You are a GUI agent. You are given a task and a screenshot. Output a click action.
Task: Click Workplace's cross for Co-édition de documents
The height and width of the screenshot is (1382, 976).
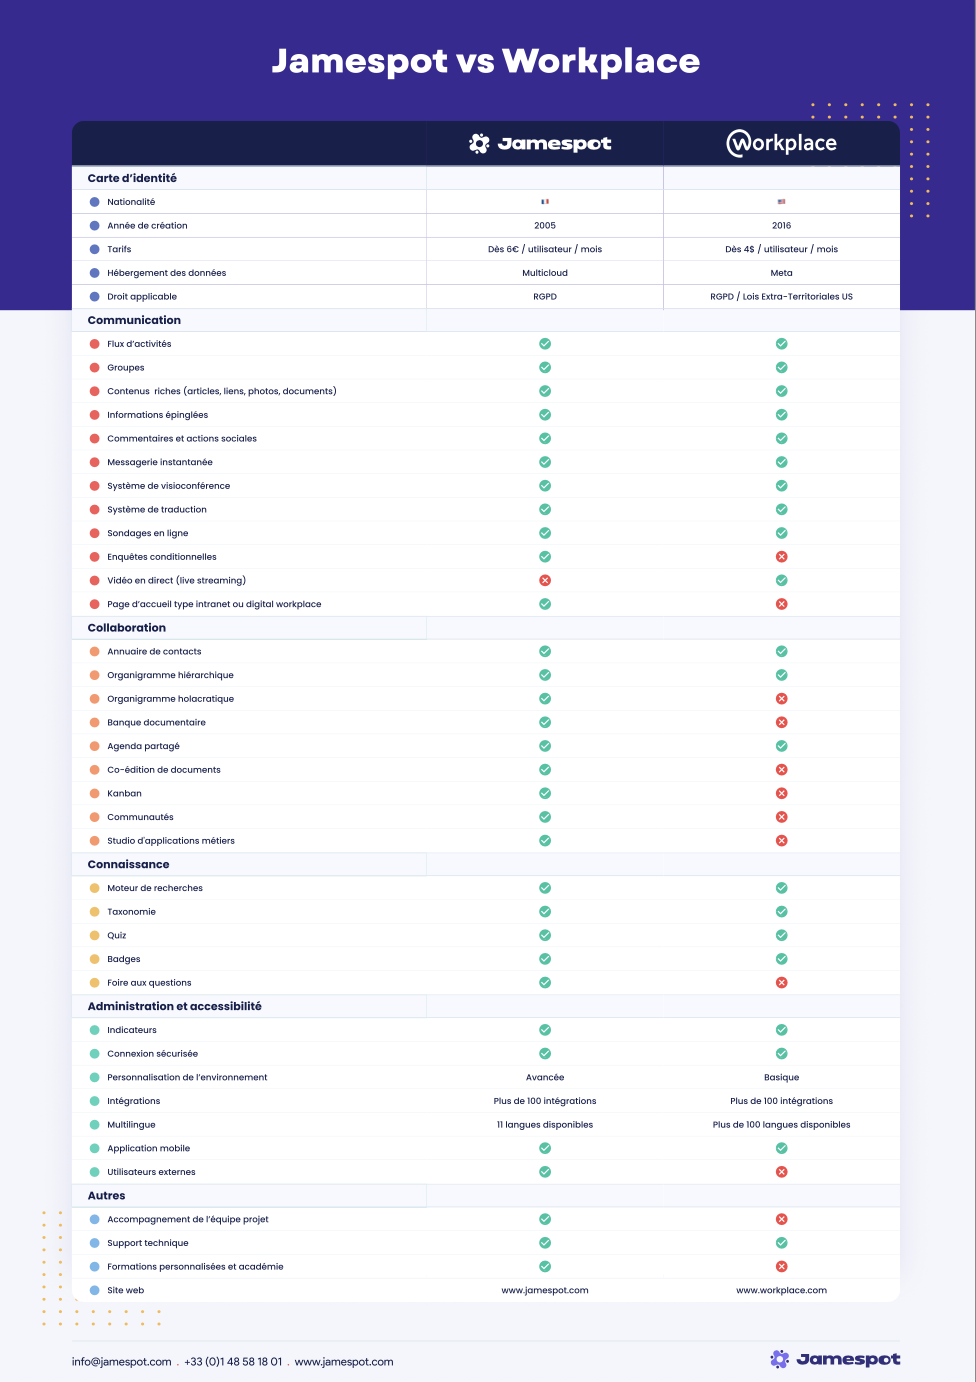(782, 770)
